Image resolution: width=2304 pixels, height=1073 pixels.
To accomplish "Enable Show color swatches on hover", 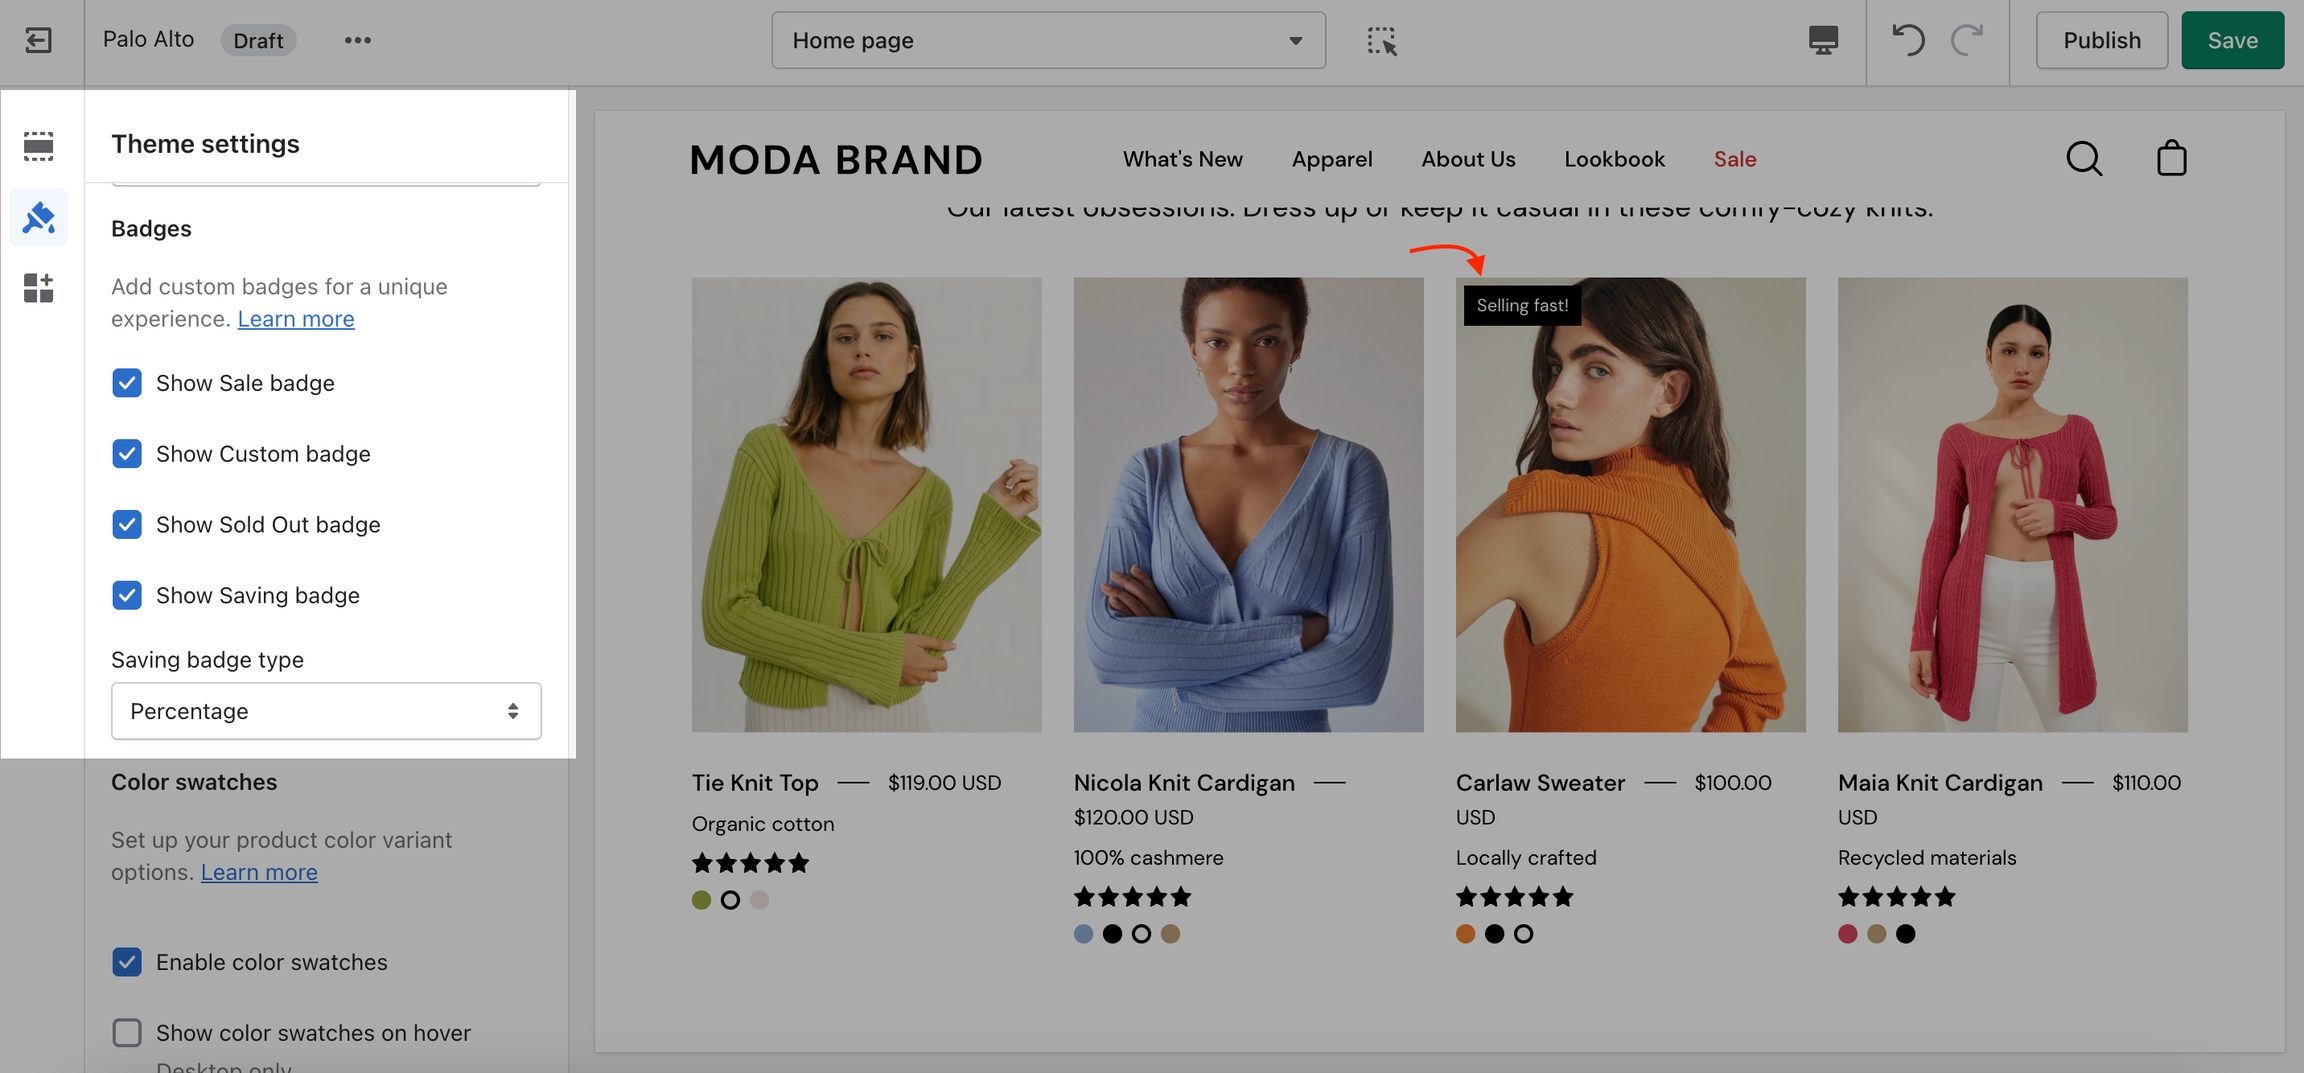I will coord(127,1032).
